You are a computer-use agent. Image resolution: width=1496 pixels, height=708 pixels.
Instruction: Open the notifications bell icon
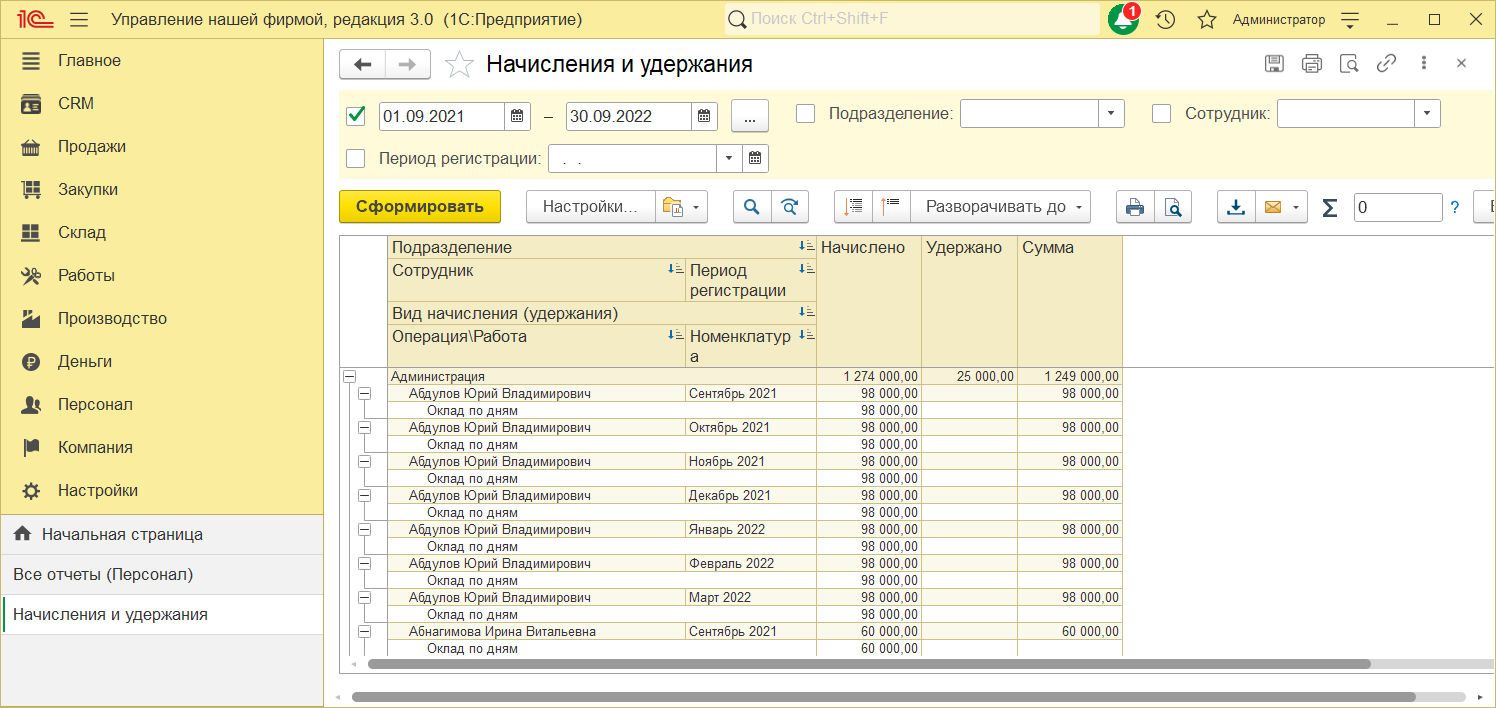pyautogui.click(x=1123, y=20)
